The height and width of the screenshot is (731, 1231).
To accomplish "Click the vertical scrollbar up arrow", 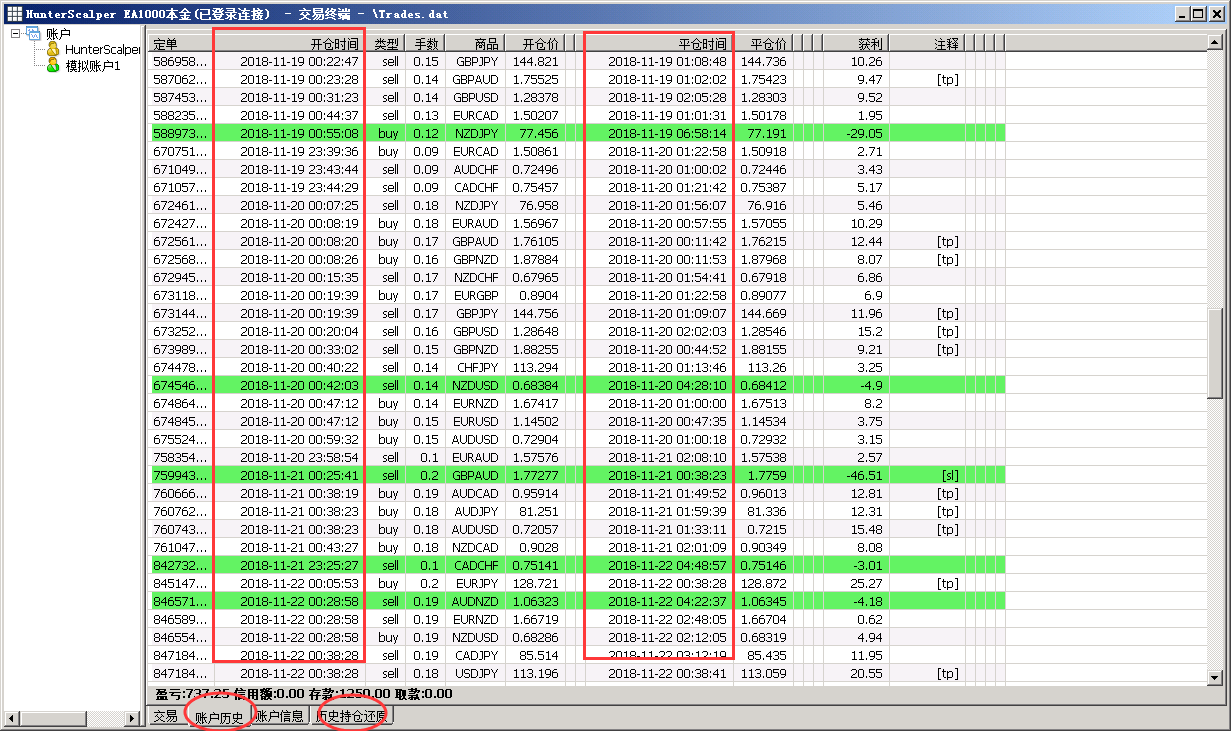I will tap(1215, 44).
